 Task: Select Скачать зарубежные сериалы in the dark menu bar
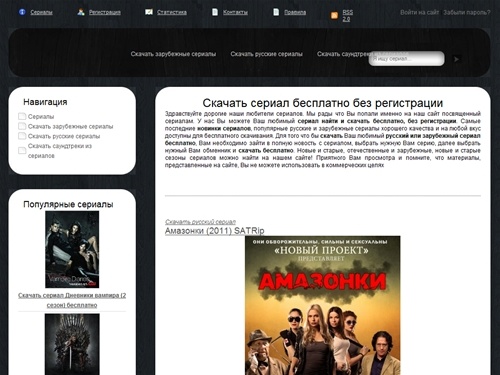pyautogui.click(x=173, y=54)
